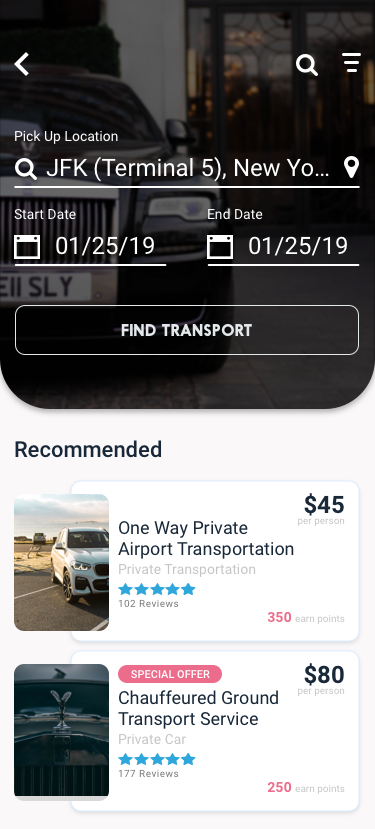Open the BMW airport transportation thumbnail
375x829 pixels.
click(x=61, y=563)
